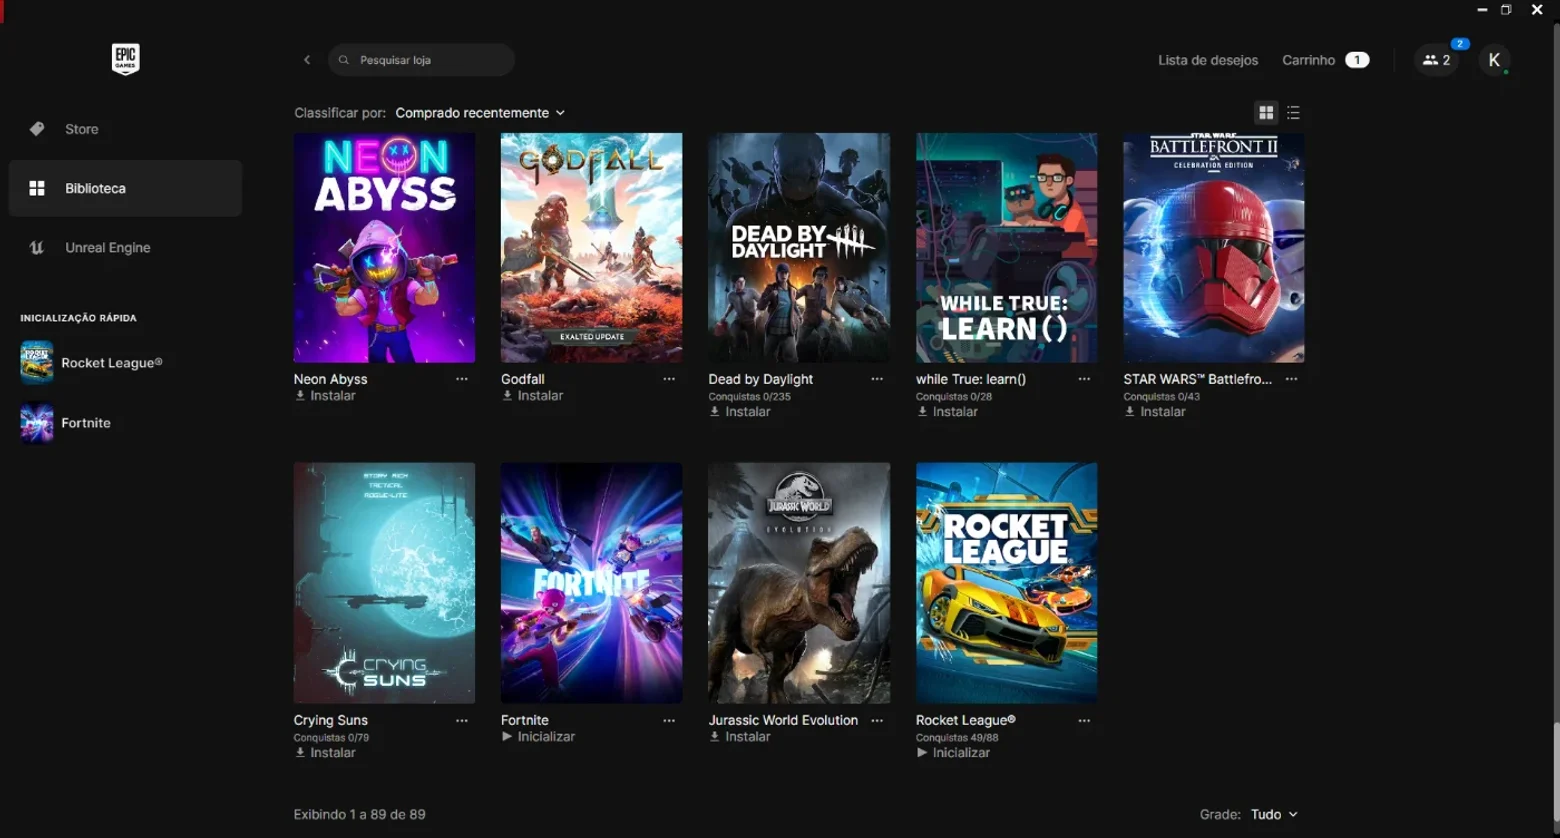Open Jurassic World Evolution more options
Screen dimensions: 1560x838
[877, 720]
